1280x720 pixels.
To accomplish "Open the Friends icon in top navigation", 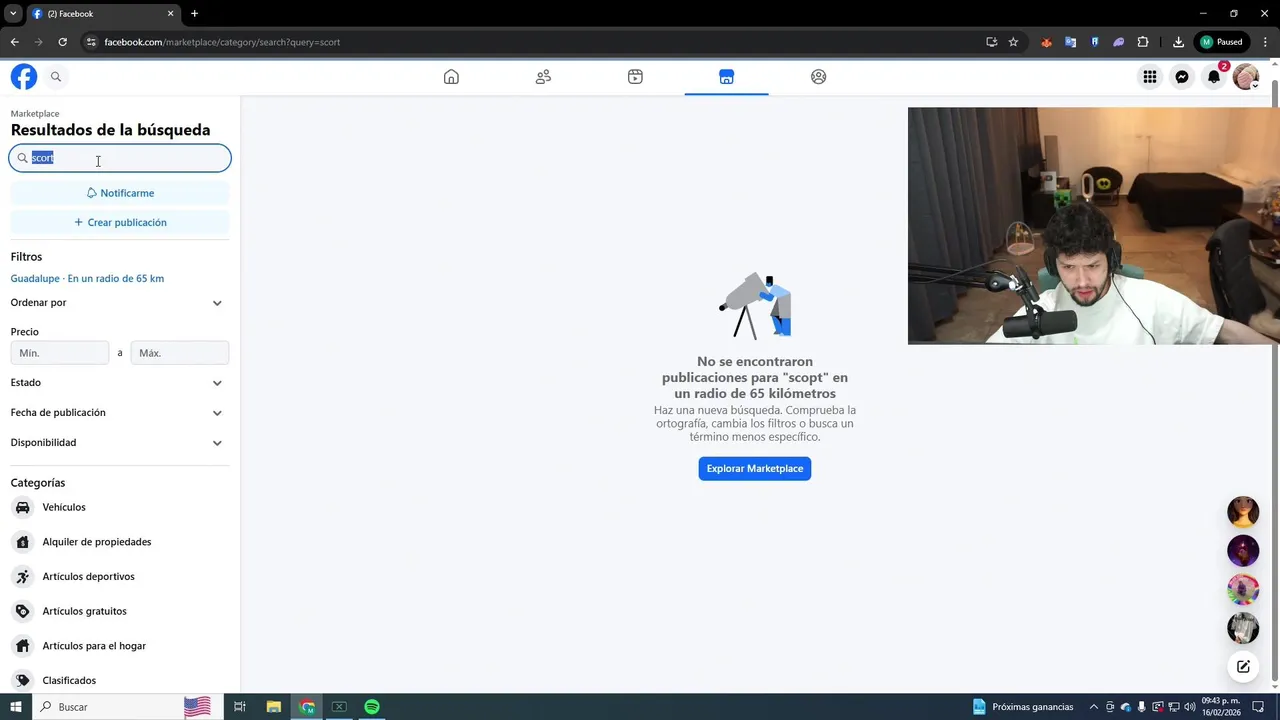I will click(543, 77).
